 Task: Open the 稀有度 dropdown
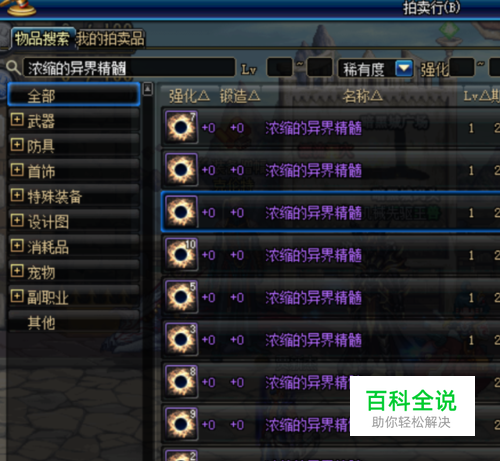coord(404,68)
